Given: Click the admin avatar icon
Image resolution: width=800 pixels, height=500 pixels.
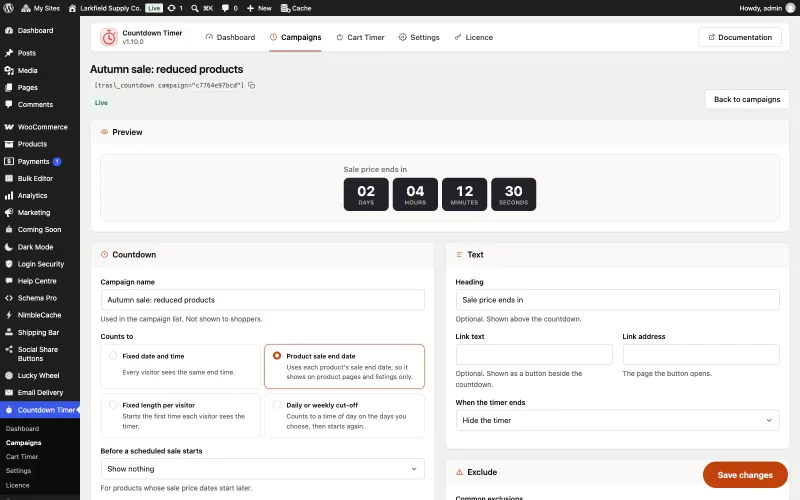Looking at the screenshot, I should click(790, 8).
